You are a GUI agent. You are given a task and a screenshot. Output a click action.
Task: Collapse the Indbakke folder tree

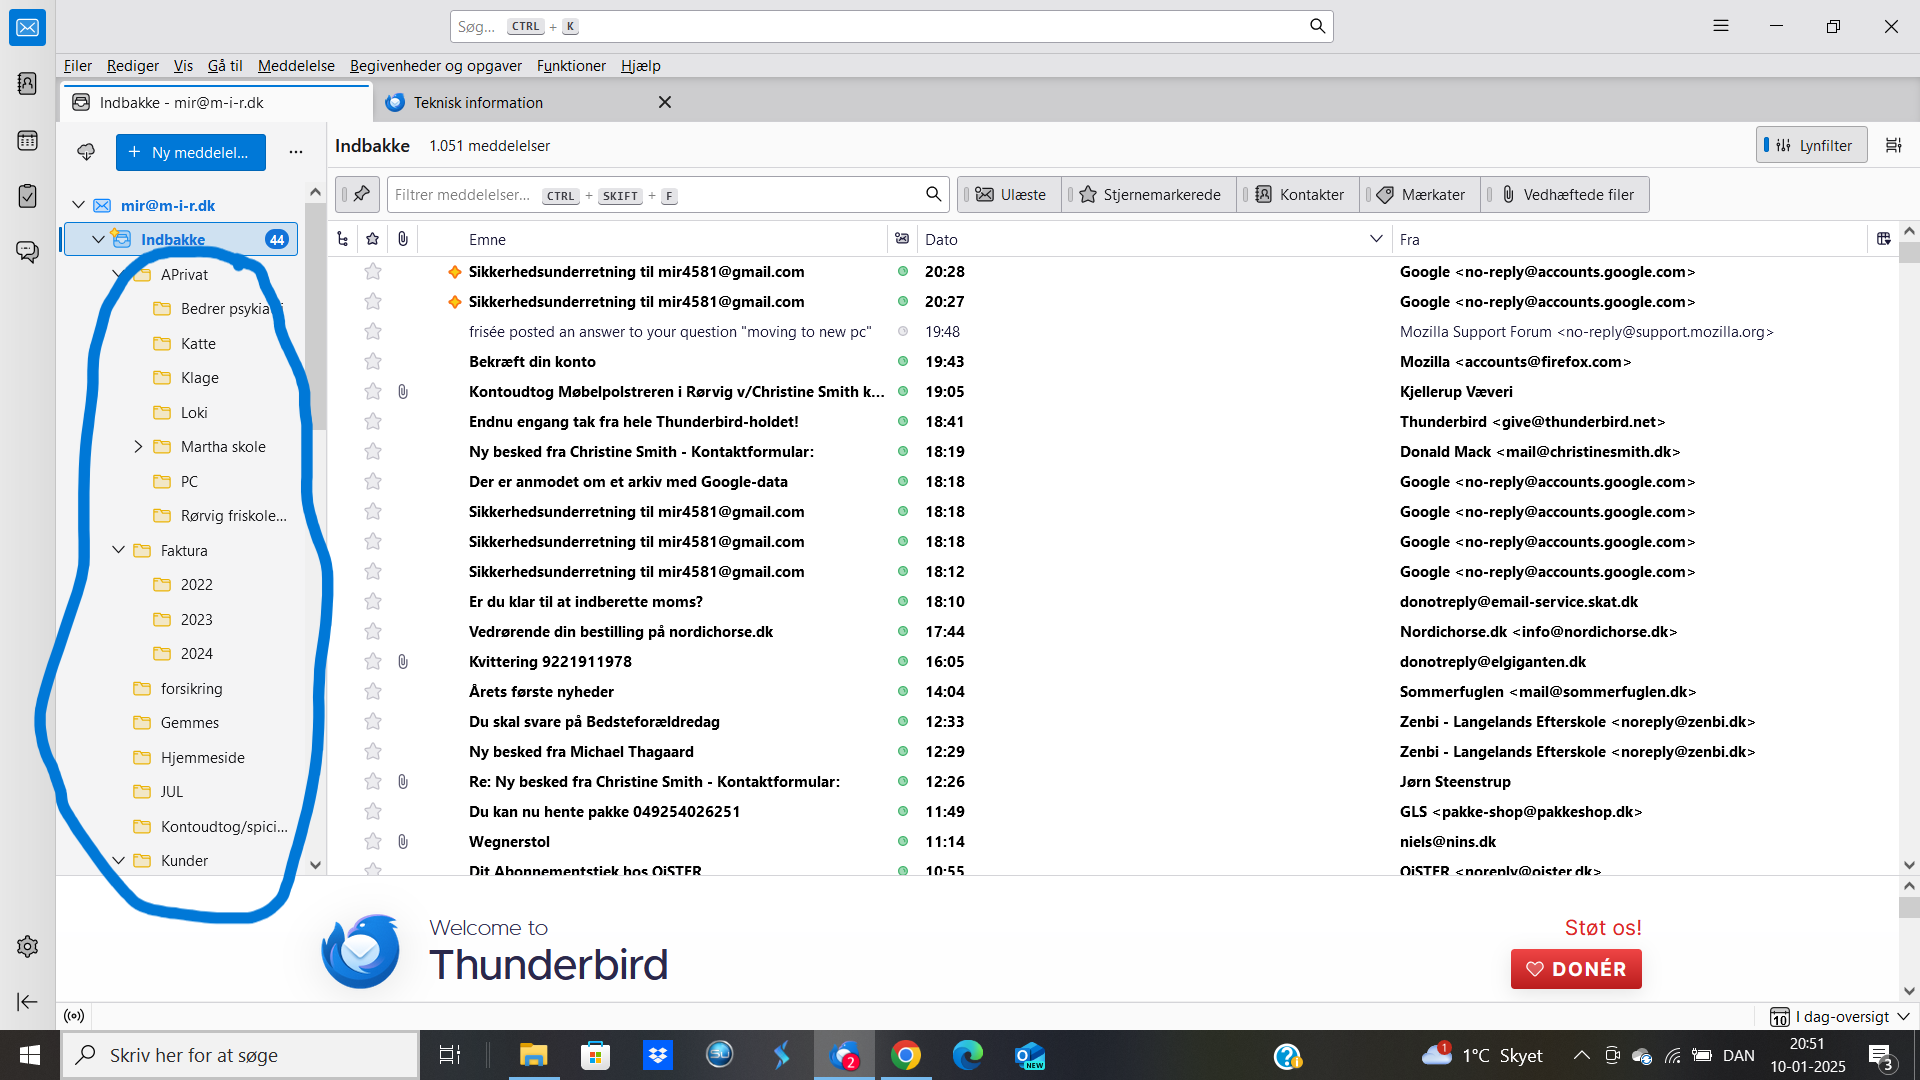click(x=98, y=239)
